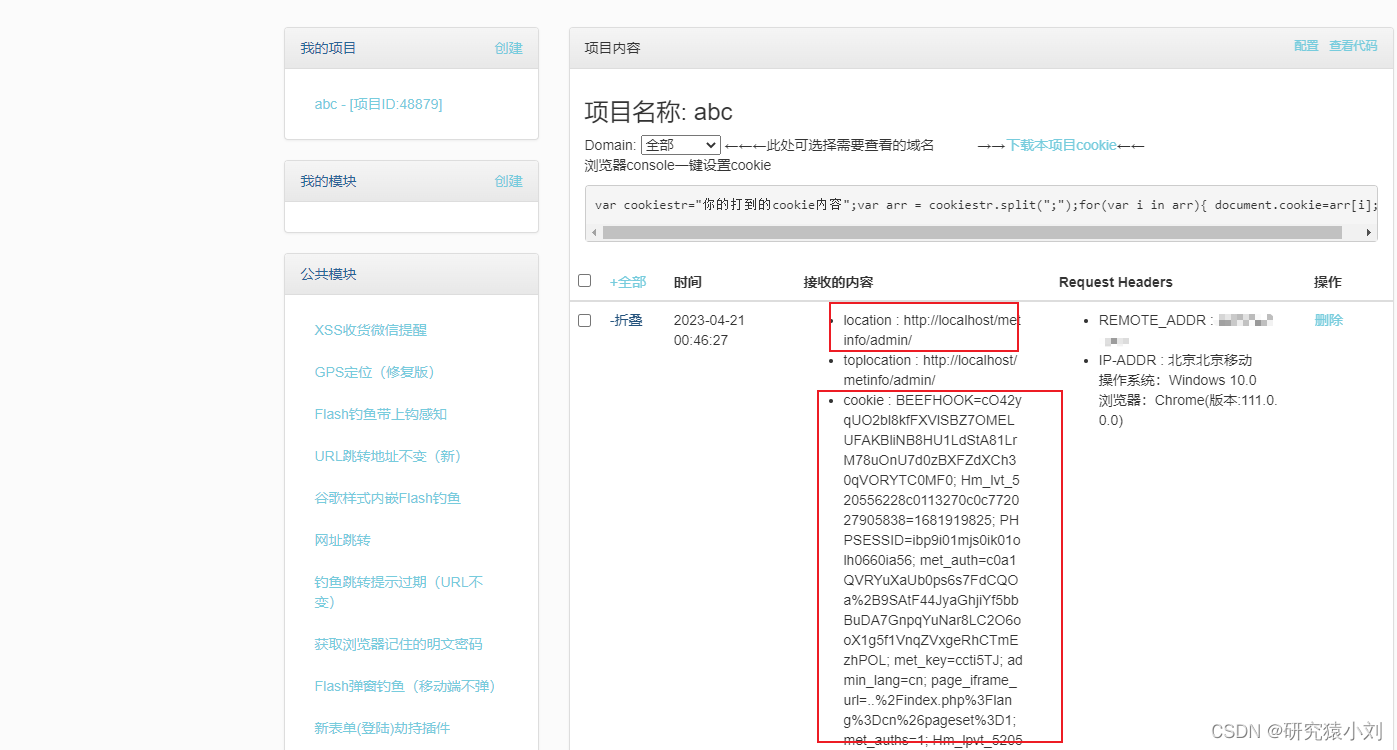This screenshot has width=1397, height=750.
Task: Click the horizontal scrollbar thumb under code
Action: tap(972, 232)
